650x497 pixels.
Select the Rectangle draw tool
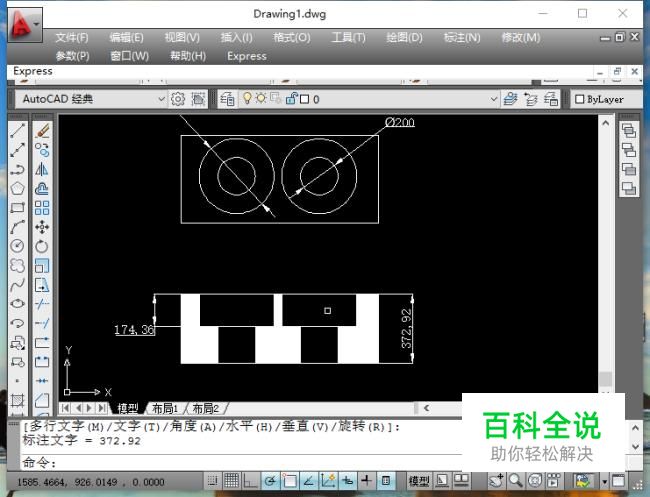tap(17, 208)
